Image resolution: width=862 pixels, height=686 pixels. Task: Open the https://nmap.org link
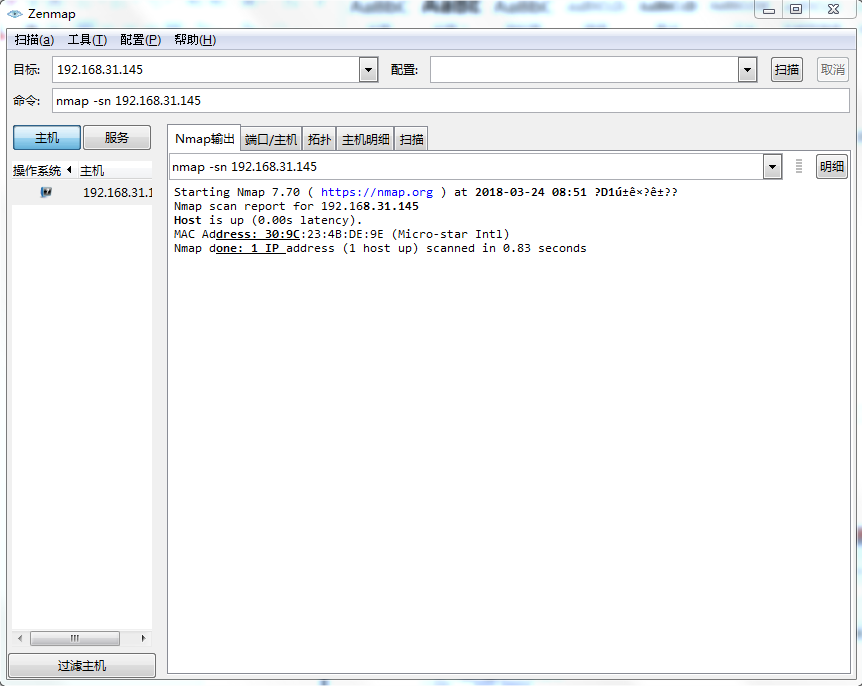tap(377, 192)
